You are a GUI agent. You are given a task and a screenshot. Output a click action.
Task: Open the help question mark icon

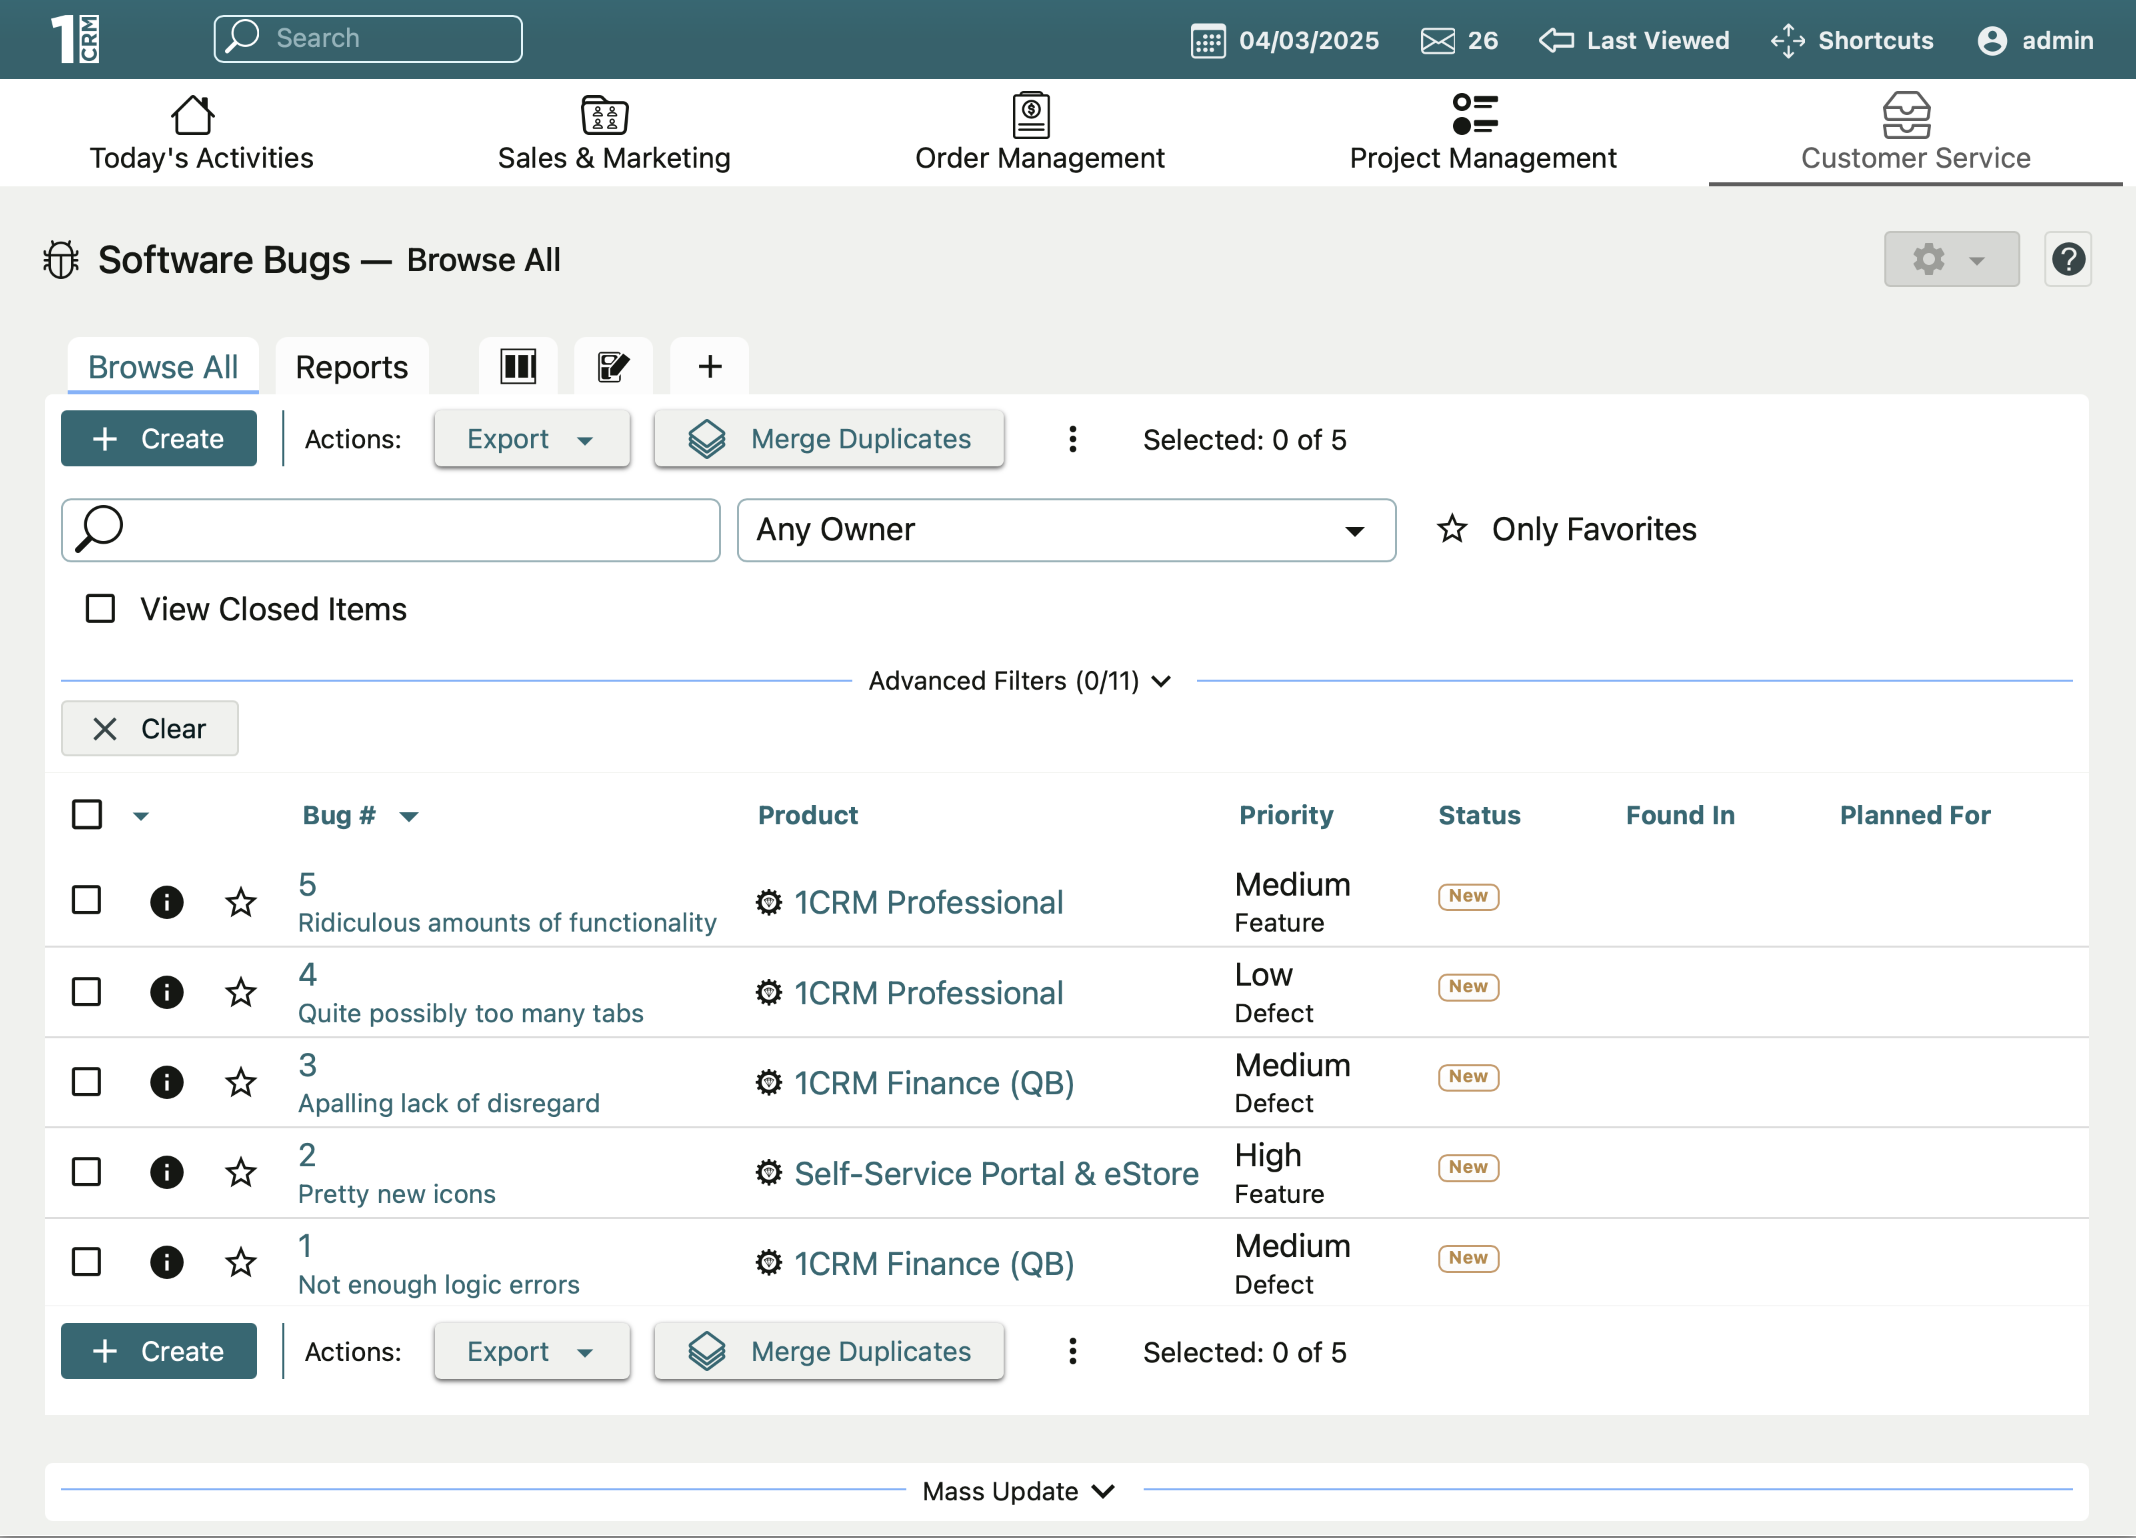point(2068,260)
